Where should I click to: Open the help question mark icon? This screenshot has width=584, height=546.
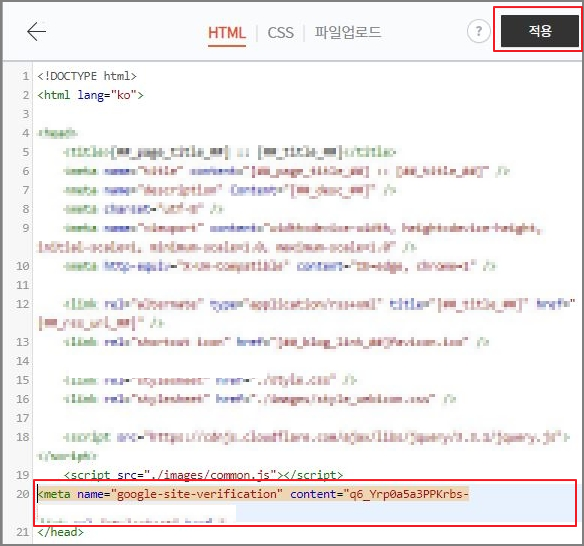[x=479, y=31]
